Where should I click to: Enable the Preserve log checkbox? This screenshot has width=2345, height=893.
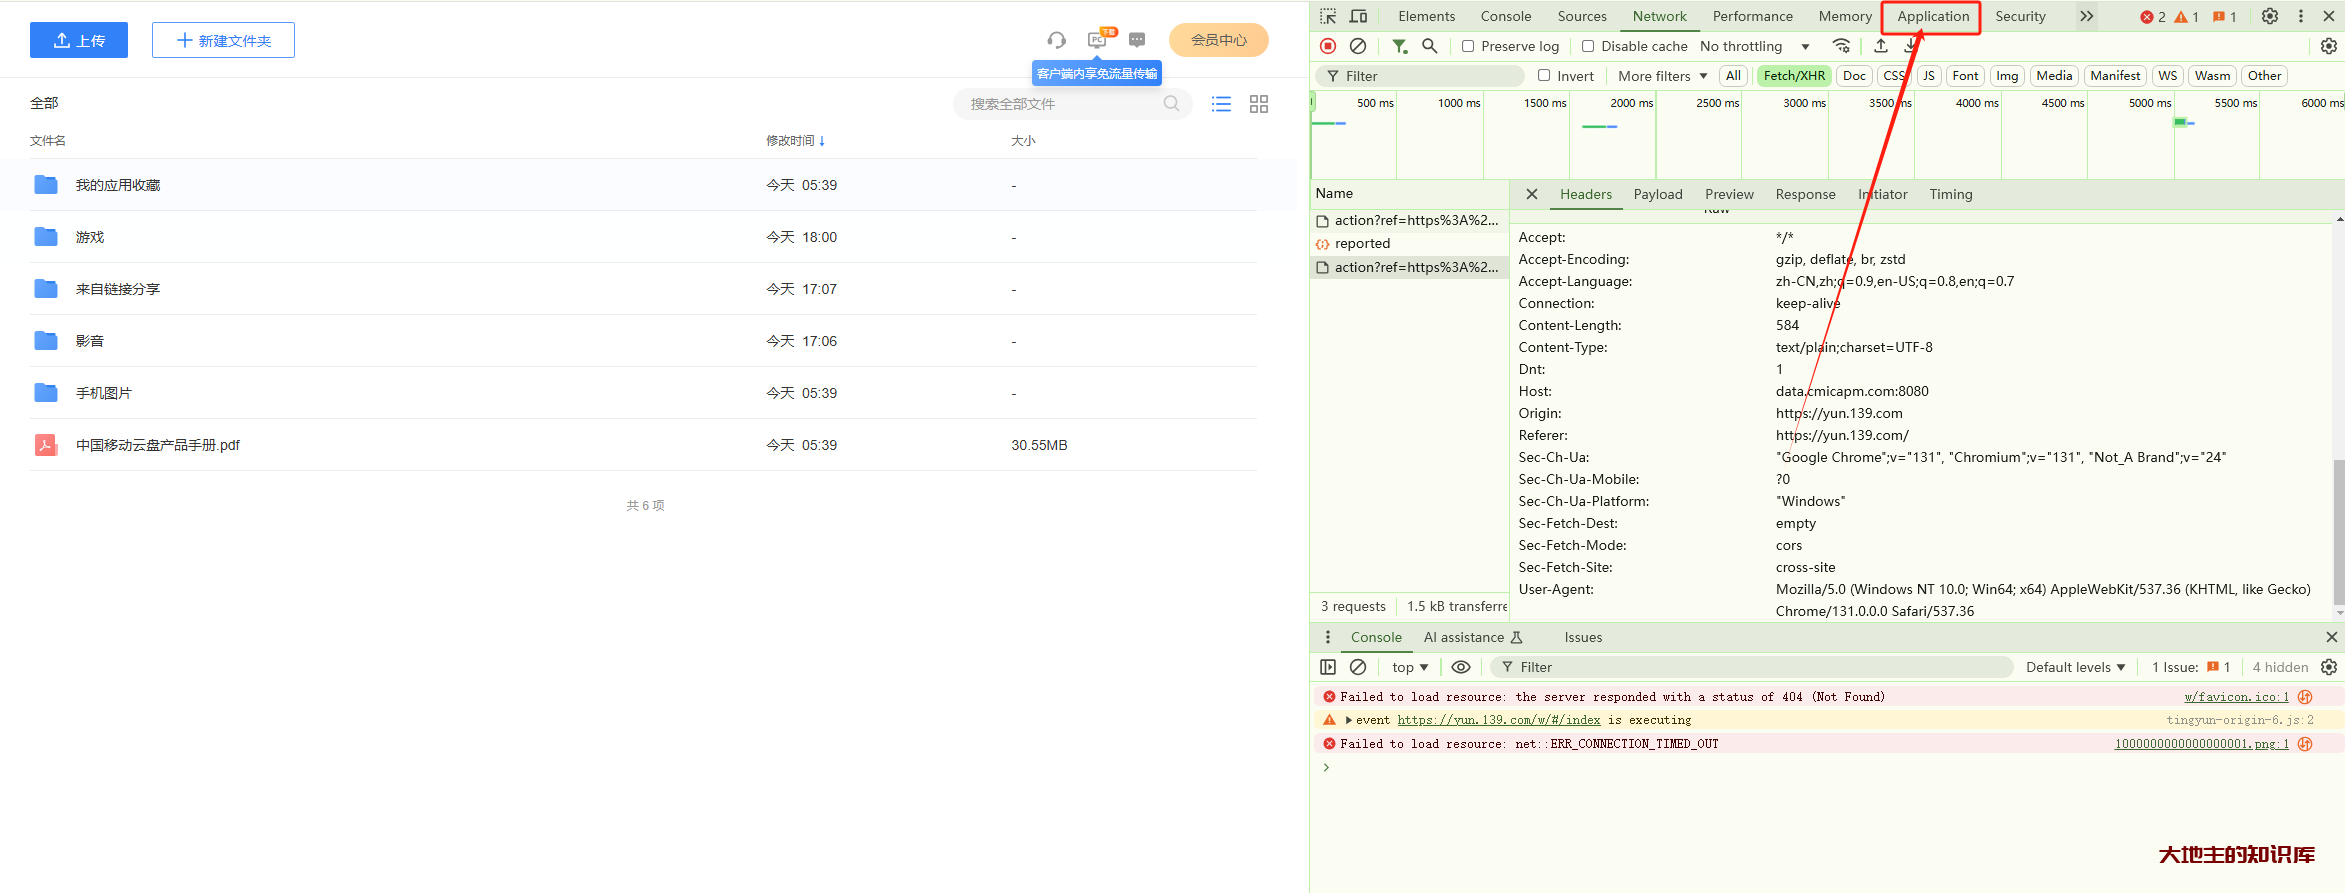point(1468,46)
